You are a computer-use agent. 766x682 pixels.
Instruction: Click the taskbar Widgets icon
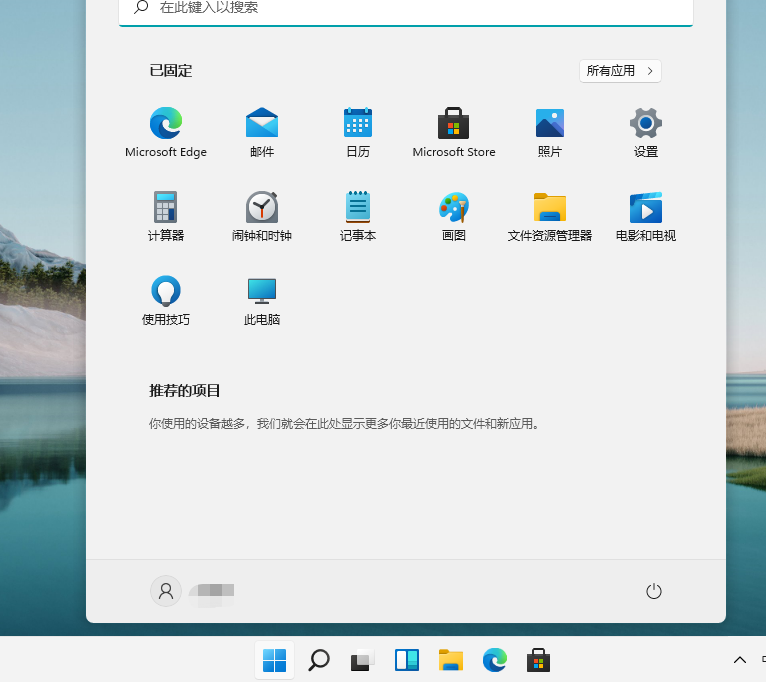point(407,660)
